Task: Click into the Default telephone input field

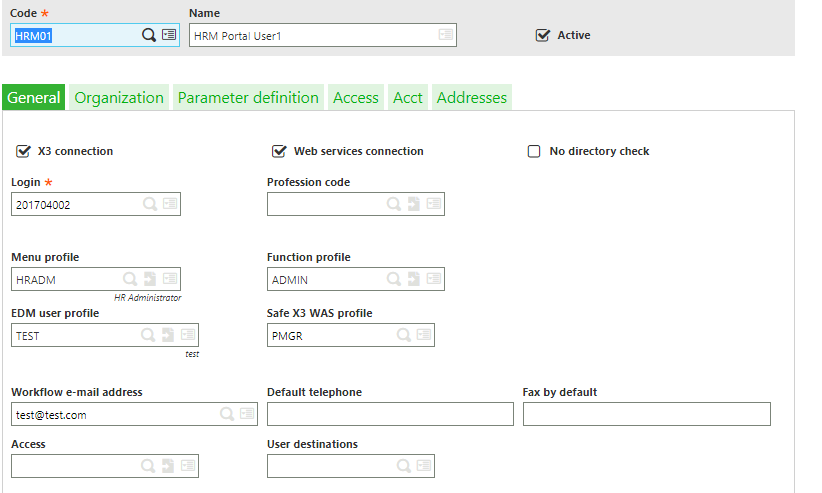Action: (390, 414)
